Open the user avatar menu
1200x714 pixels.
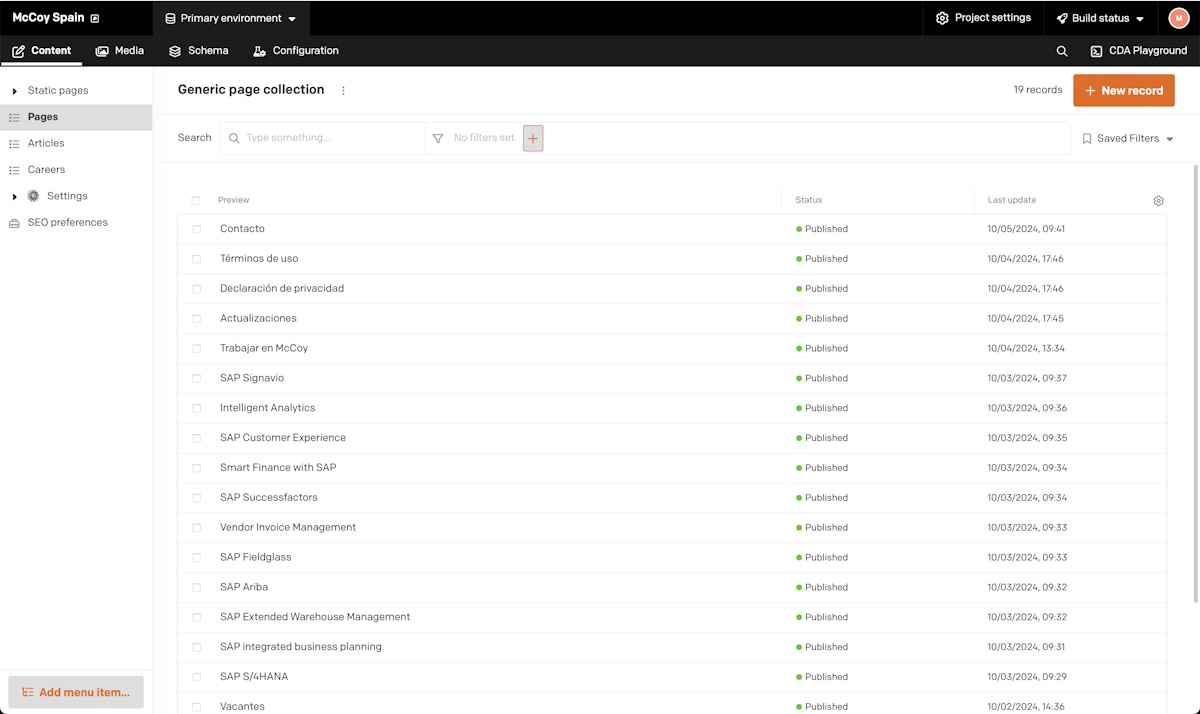point(1178,18)
